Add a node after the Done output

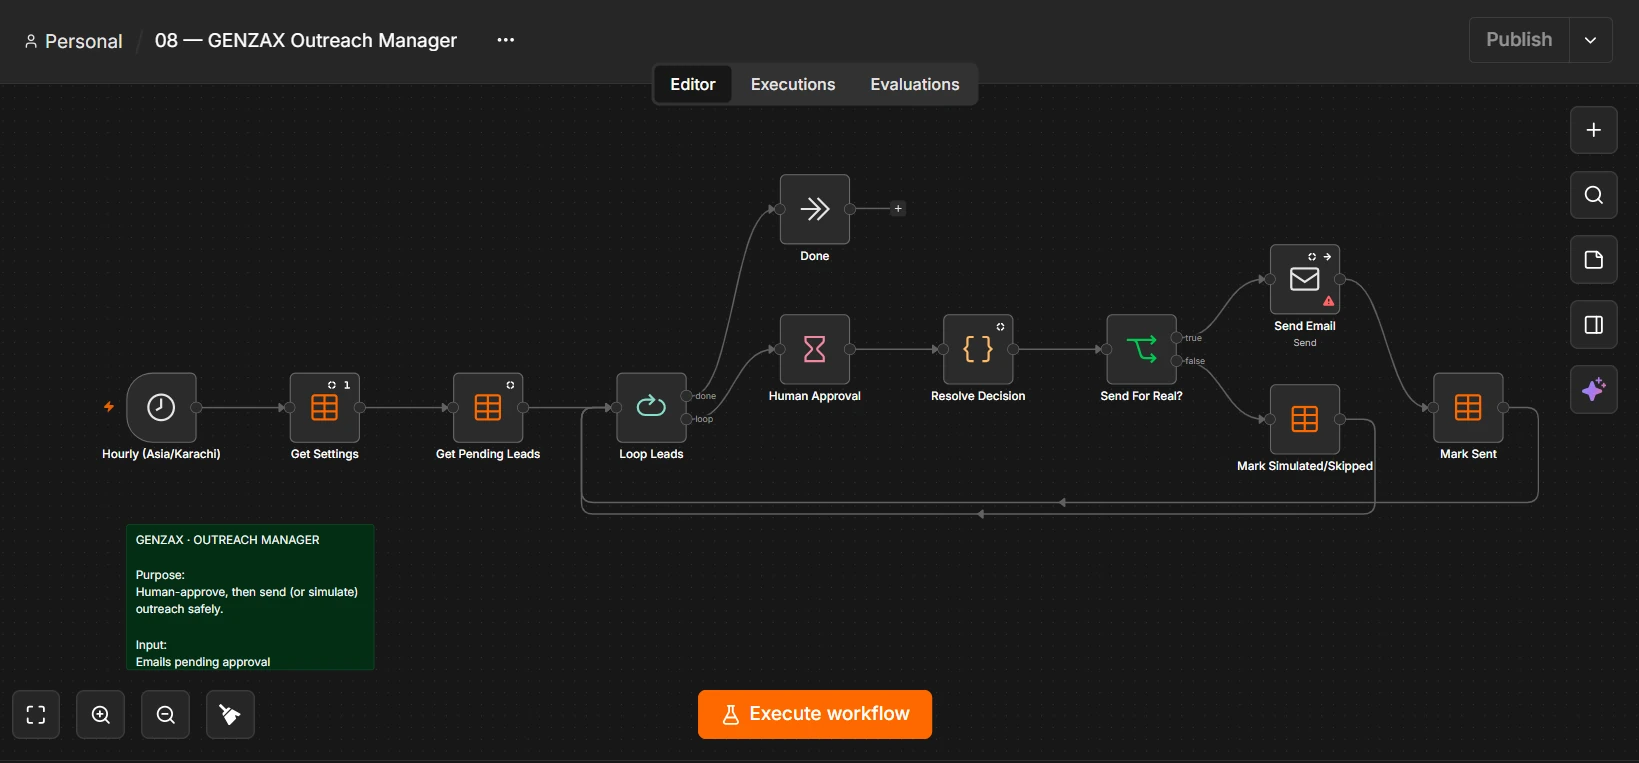[898, 209]
